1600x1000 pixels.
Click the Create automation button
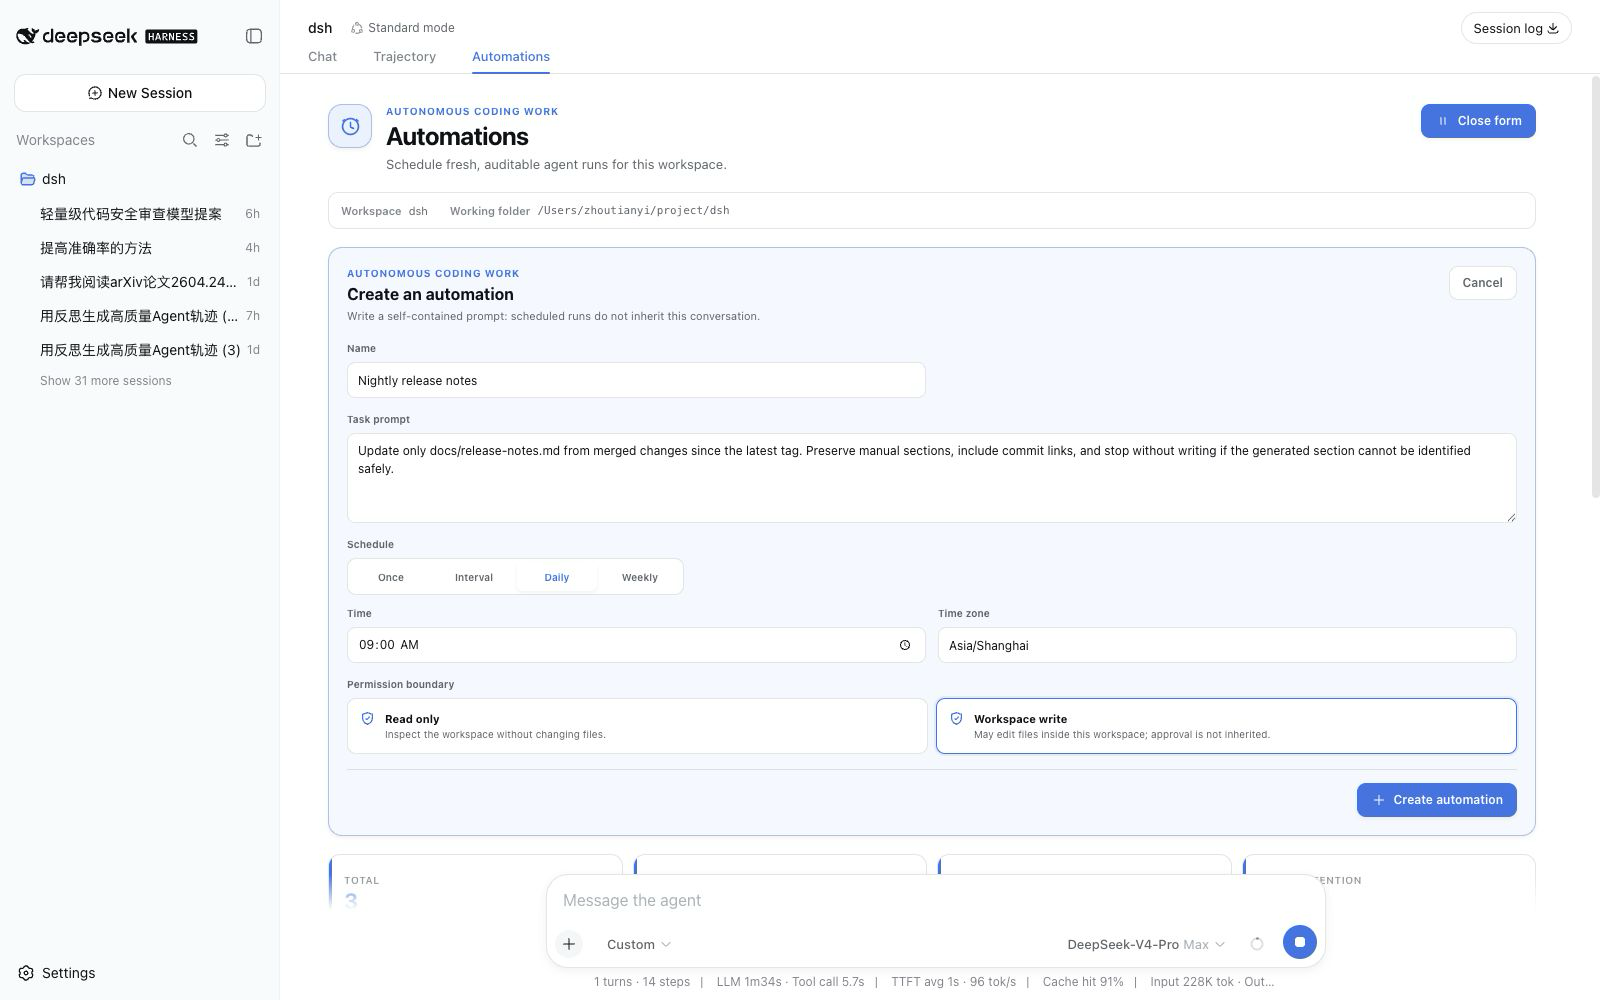click(1436, 800)
